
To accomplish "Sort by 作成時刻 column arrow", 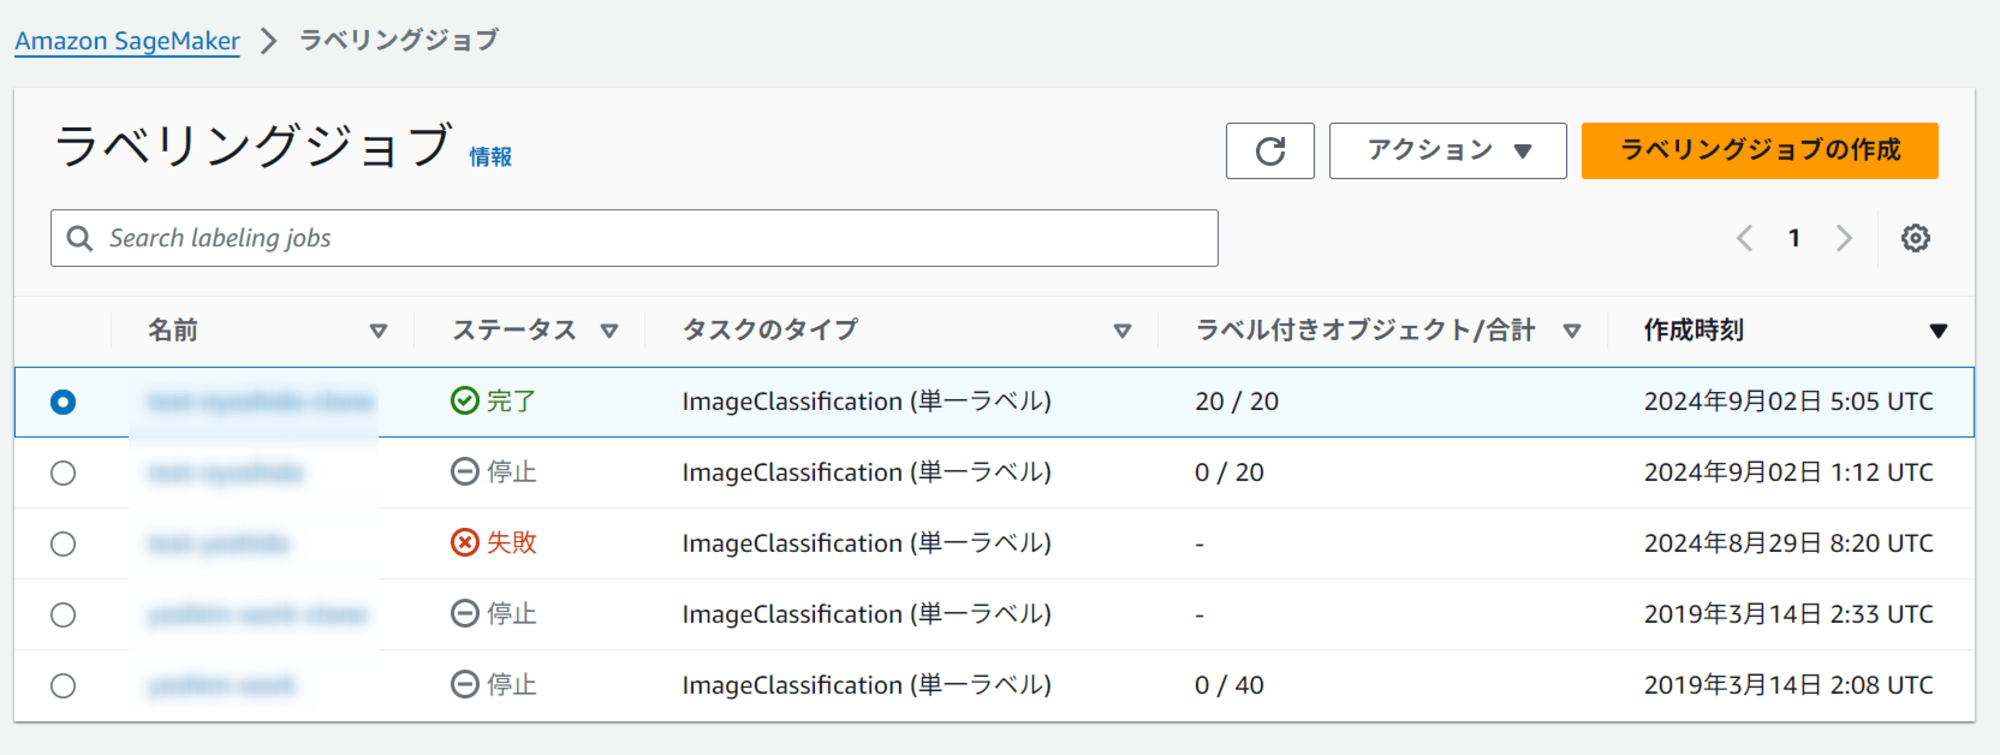I will (x=1938, y=331).
